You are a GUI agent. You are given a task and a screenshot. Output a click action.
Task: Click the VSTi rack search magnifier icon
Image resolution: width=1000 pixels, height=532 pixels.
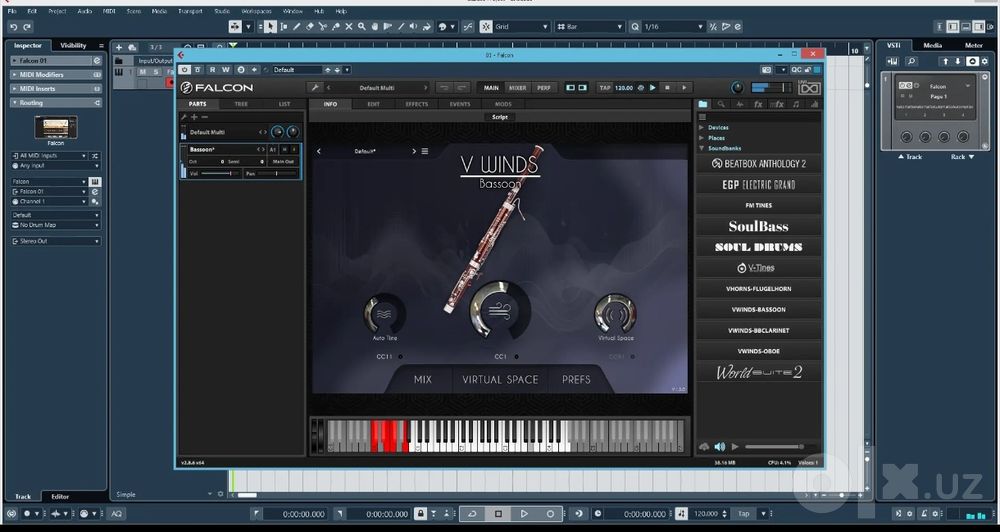click(912, 61)
